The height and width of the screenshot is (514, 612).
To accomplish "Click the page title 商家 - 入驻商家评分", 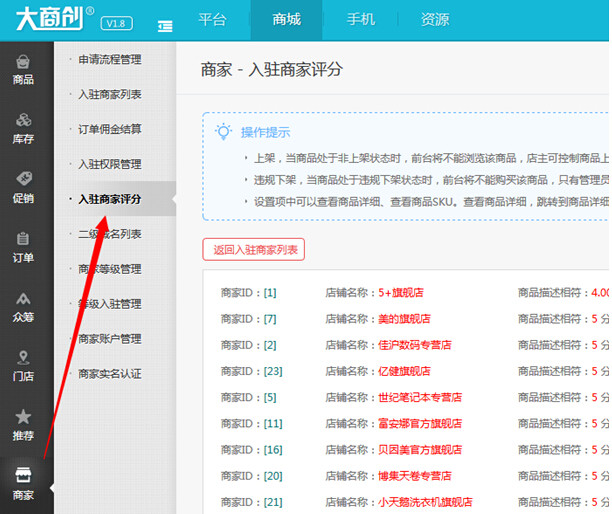I will coord(272,69).
